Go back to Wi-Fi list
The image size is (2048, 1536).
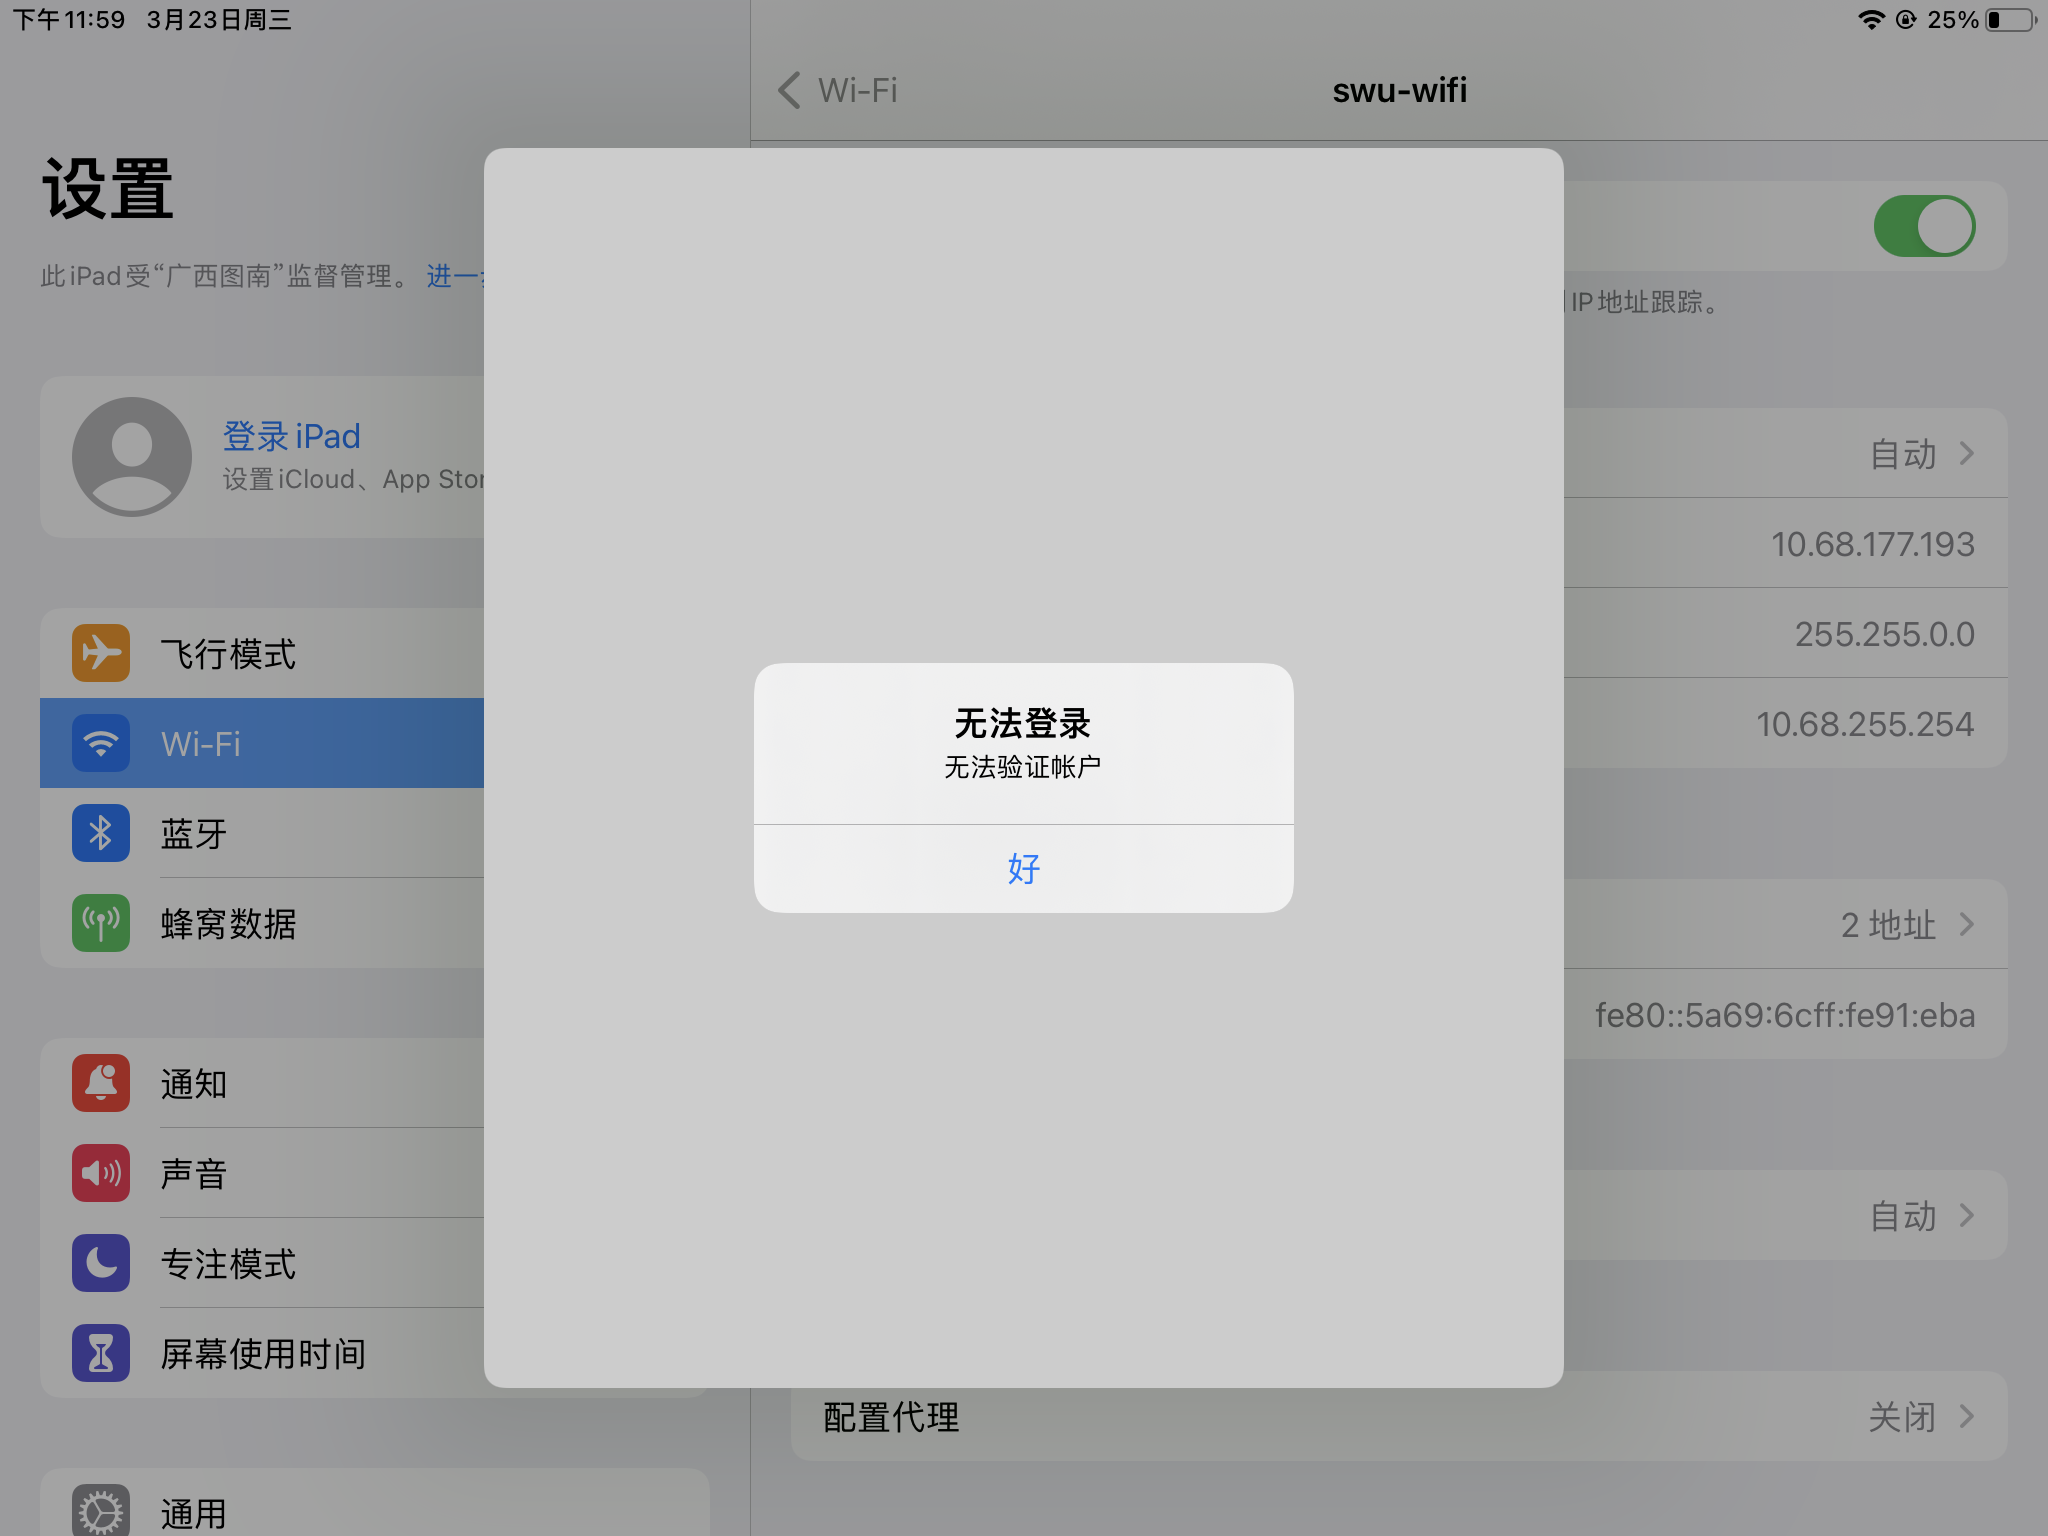click(x=838, y=90)
